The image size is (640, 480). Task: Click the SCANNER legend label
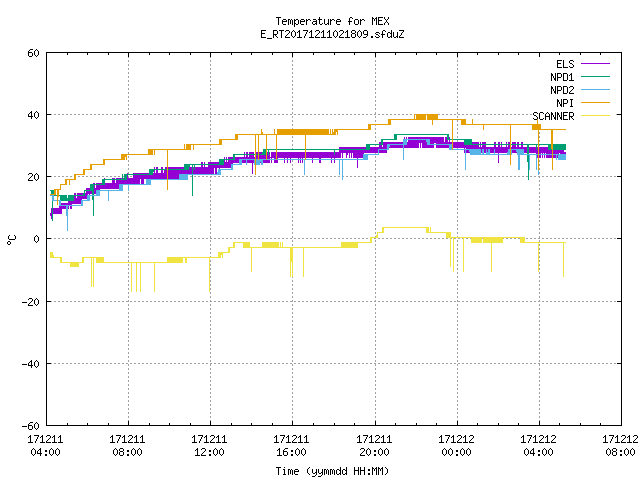tap(553, 116)
